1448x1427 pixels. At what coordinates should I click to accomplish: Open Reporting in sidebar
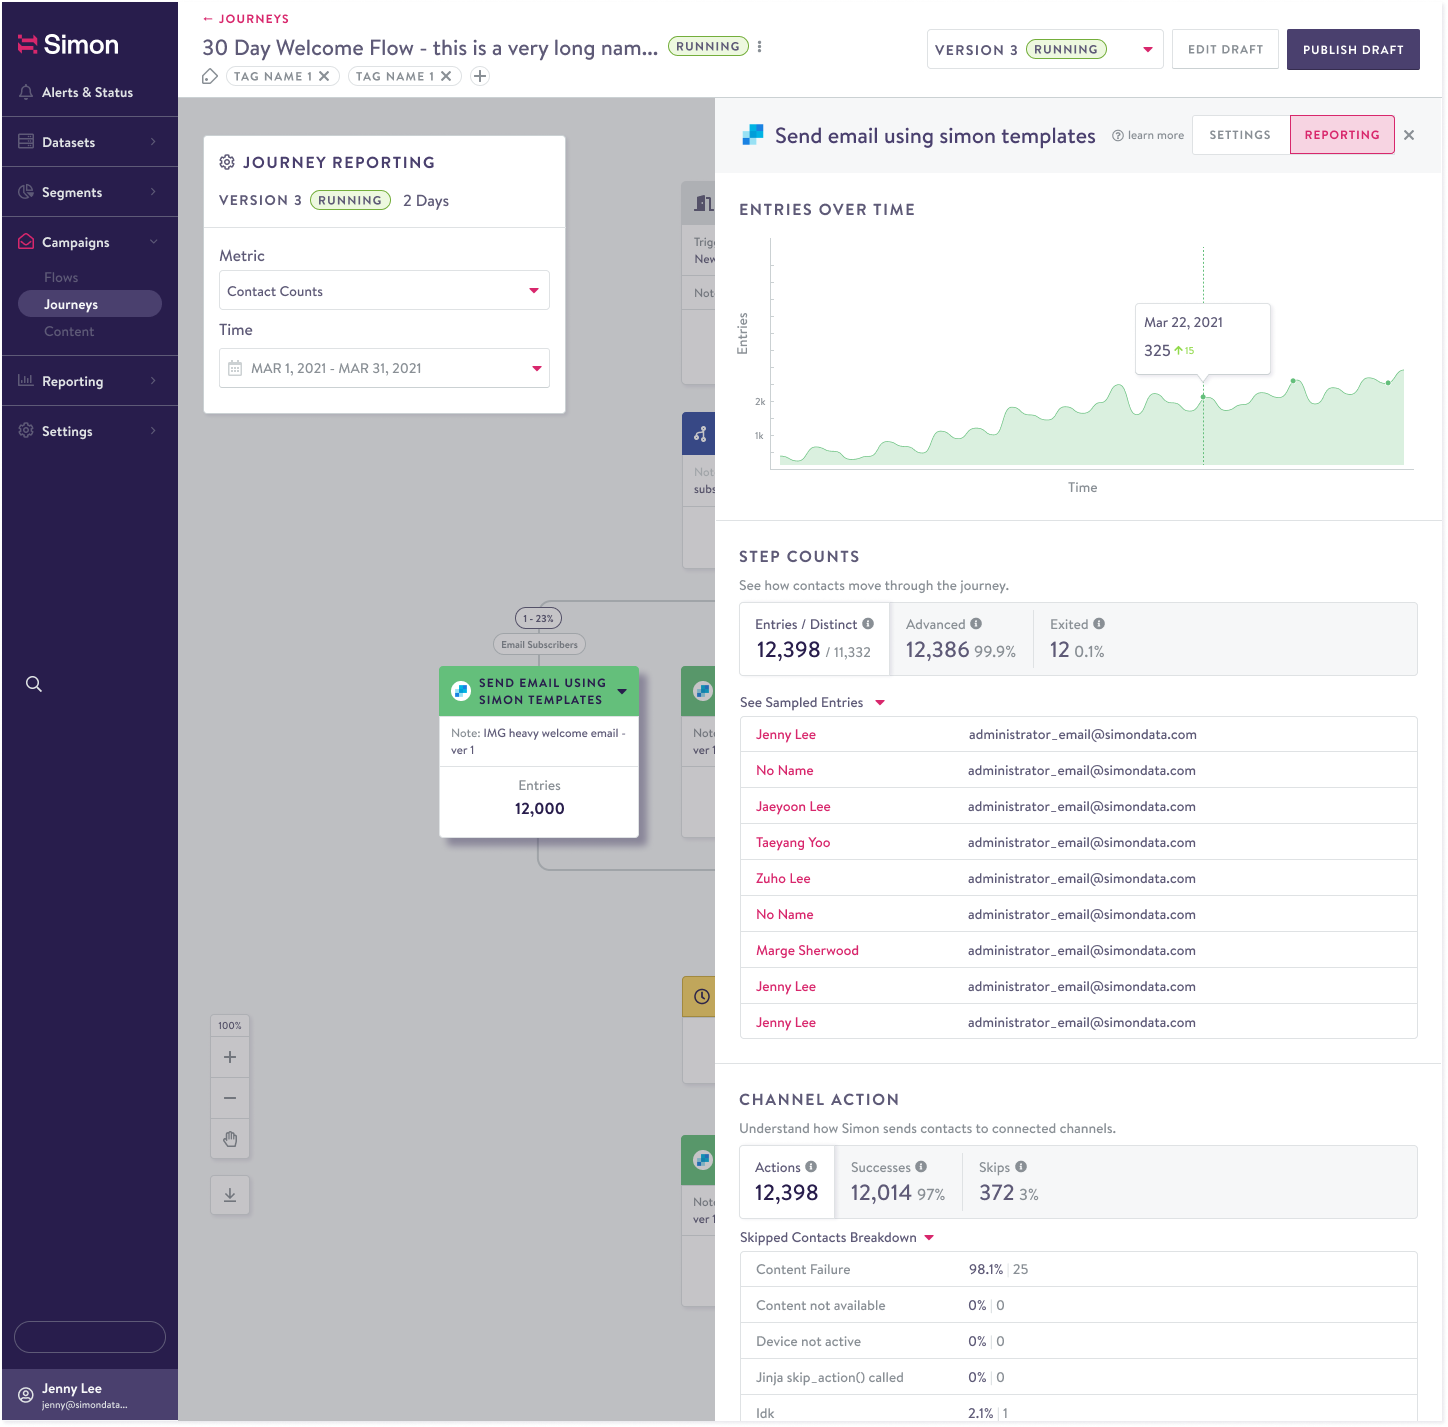[x=90, y=381]
